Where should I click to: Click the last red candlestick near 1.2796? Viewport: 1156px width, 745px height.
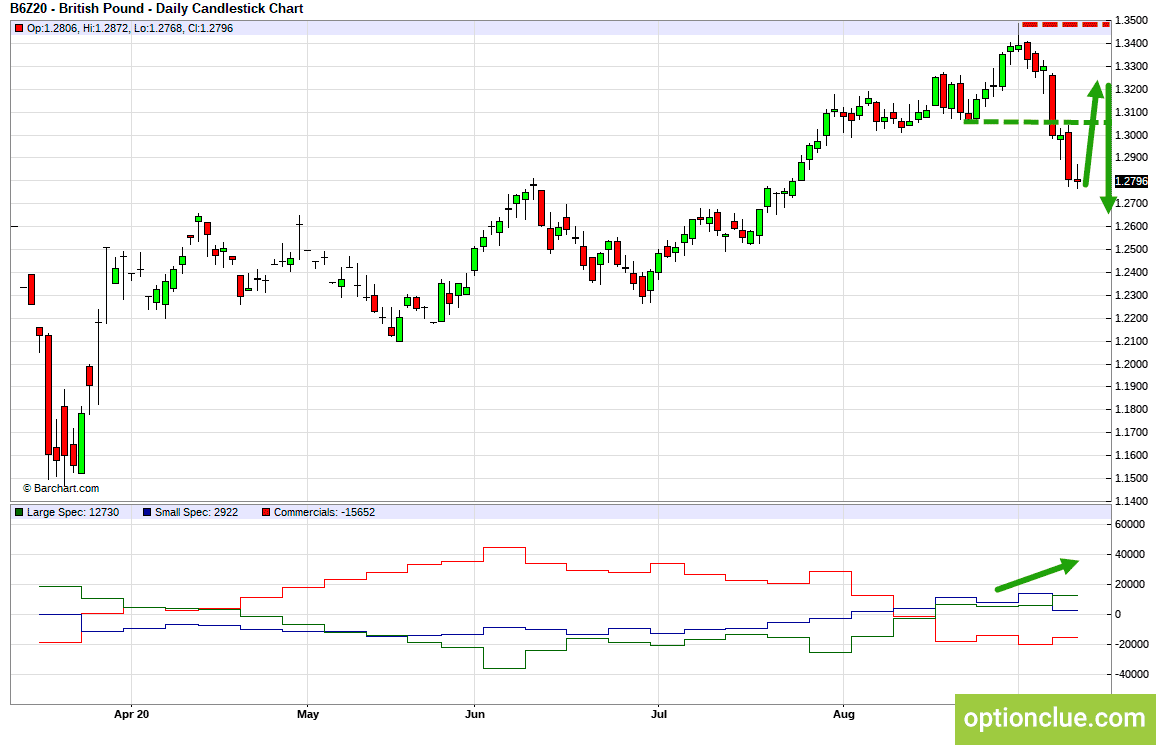pyautogui.click(x=1077, y=180)
